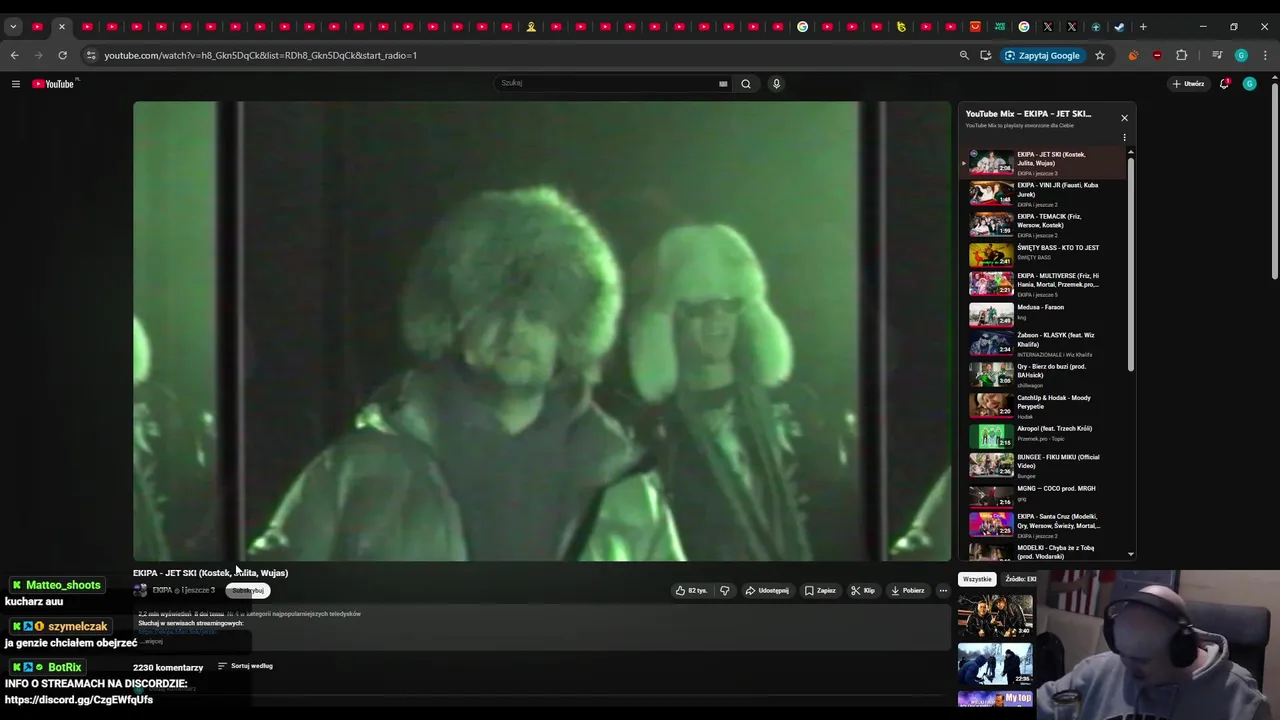Open Chrome media controls icon
The image size is (1280, 720).
point(1217,55)
